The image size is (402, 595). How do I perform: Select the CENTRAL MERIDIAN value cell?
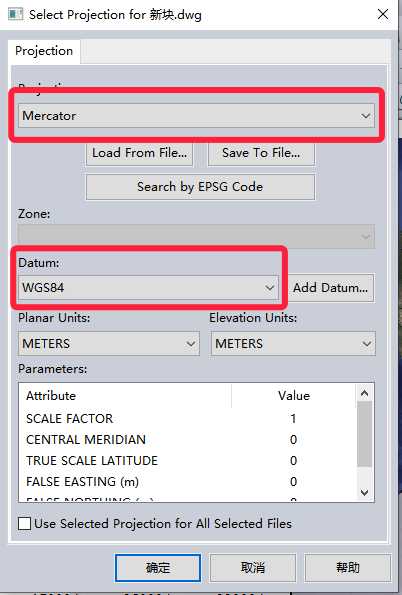pos(293,440)
